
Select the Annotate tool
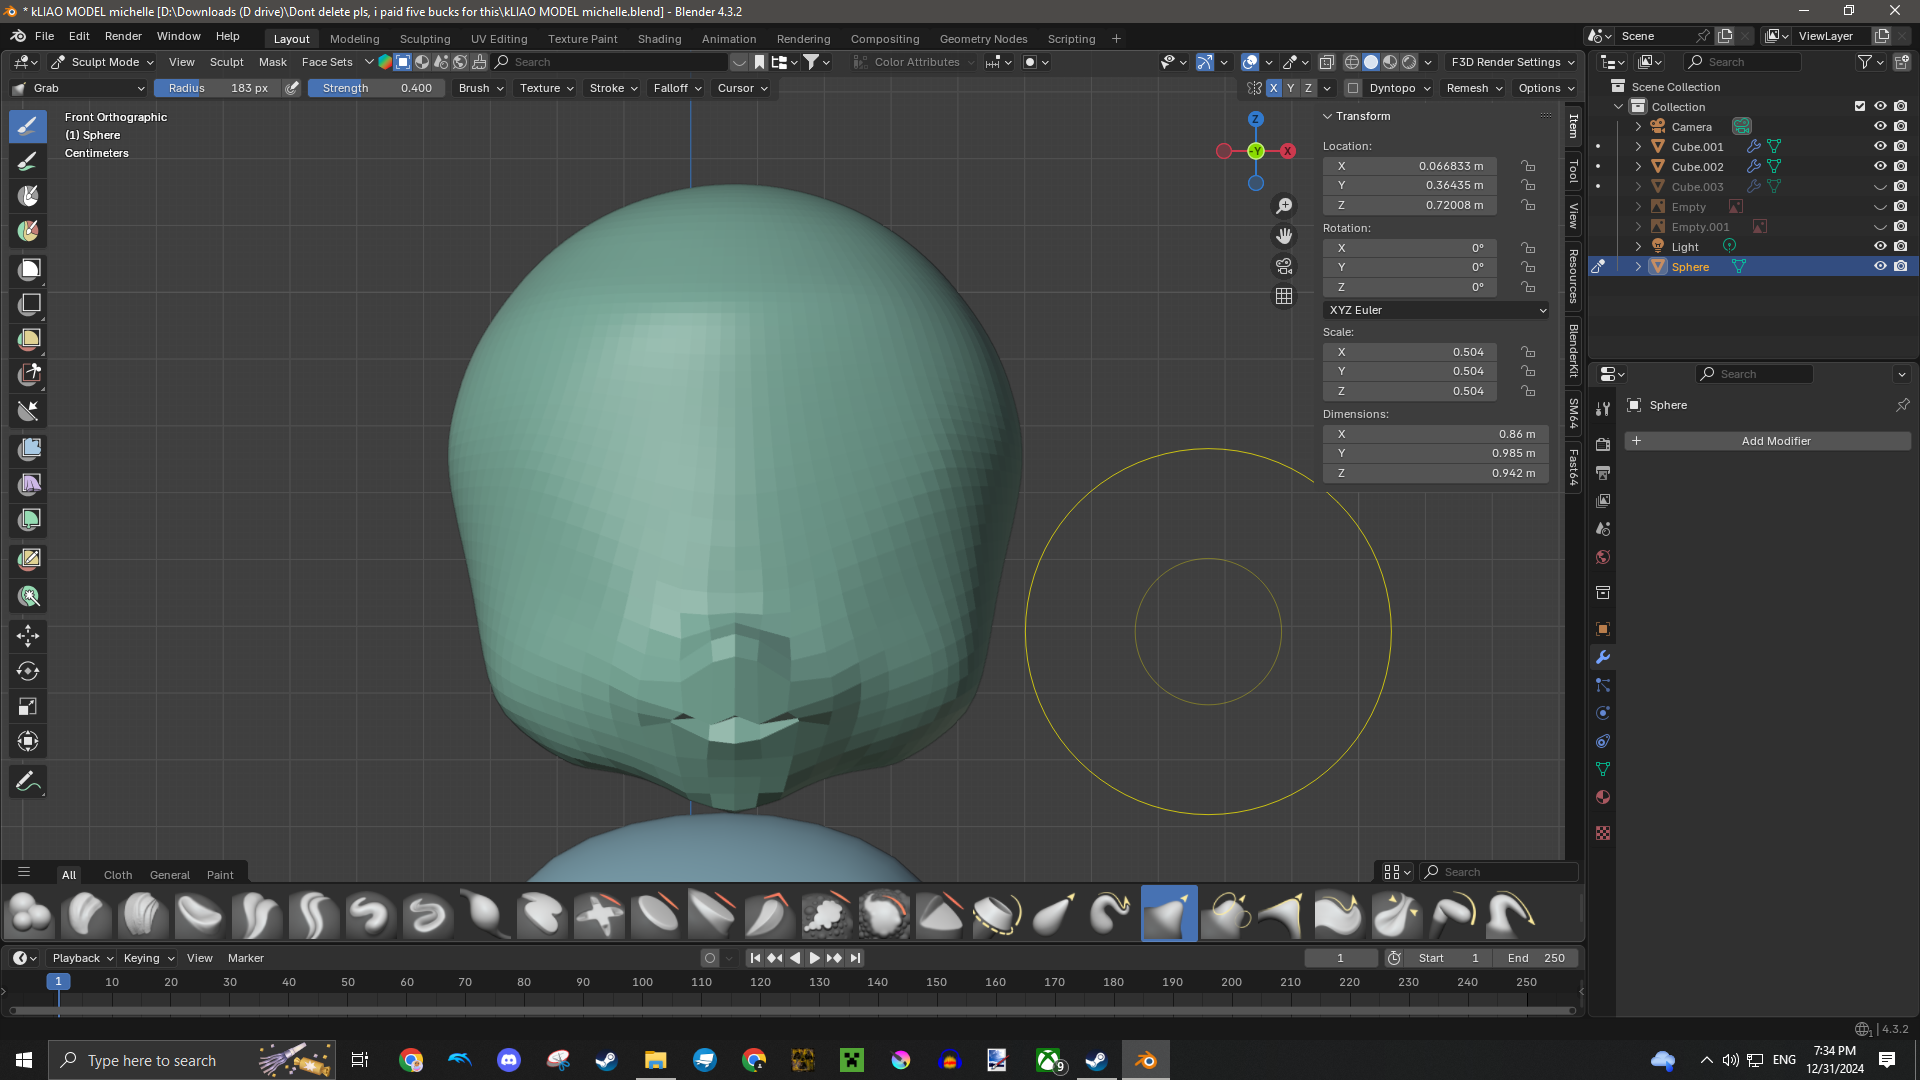[28, 782]
